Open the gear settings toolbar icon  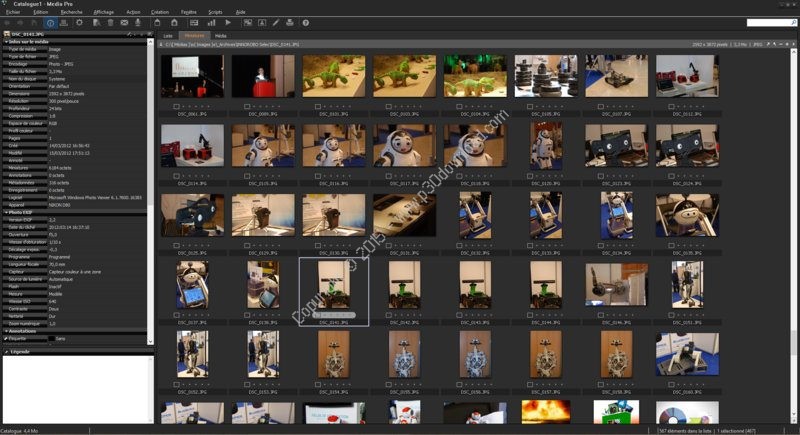point(79,23)
